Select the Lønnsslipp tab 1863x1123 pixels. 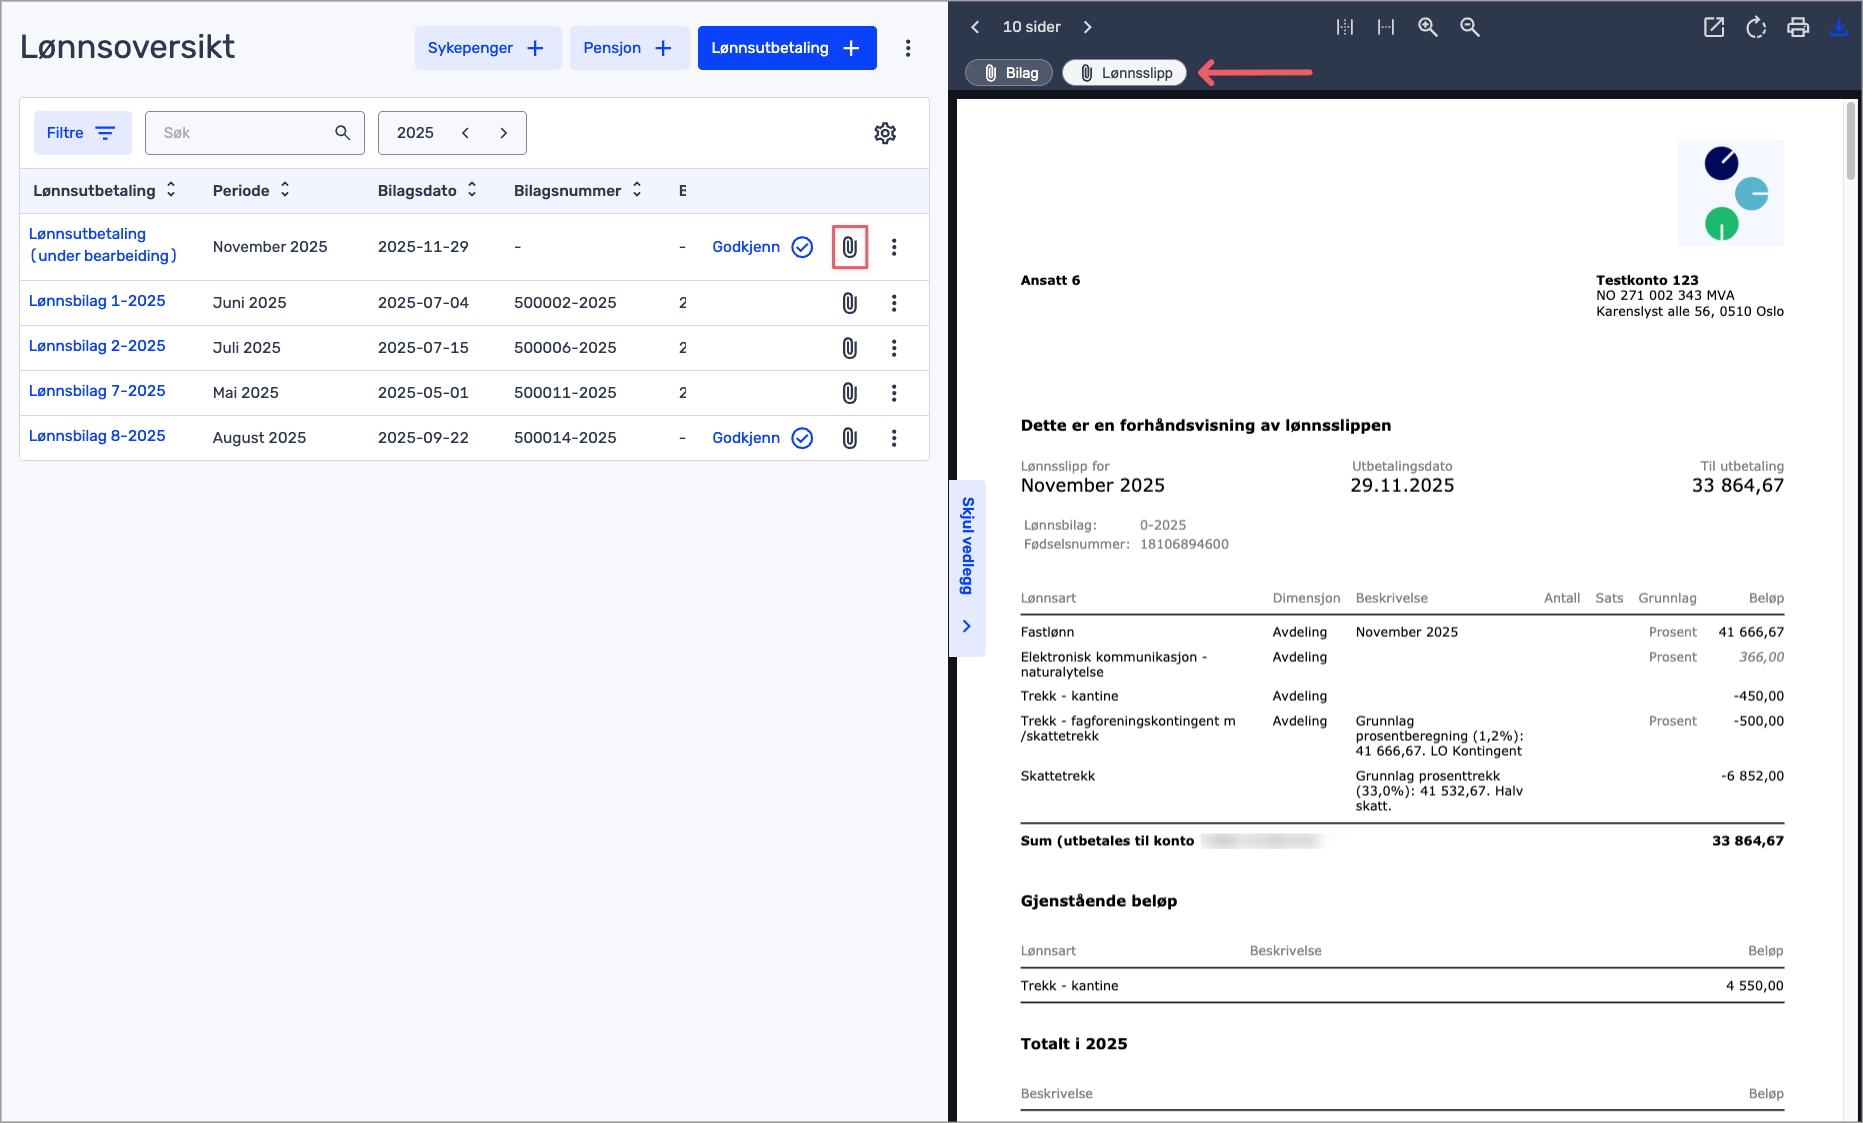1124,73
